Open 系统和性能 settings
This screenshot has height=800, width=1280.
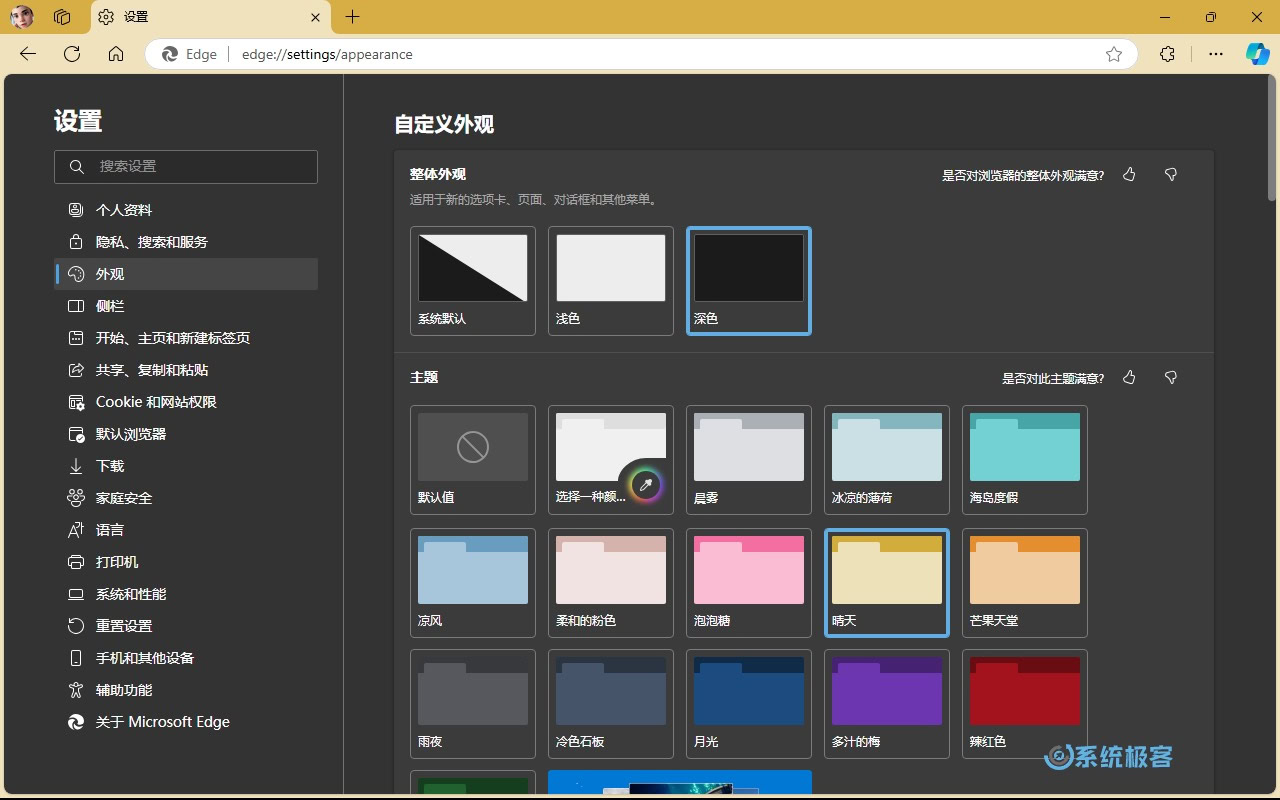click(186, 594)
